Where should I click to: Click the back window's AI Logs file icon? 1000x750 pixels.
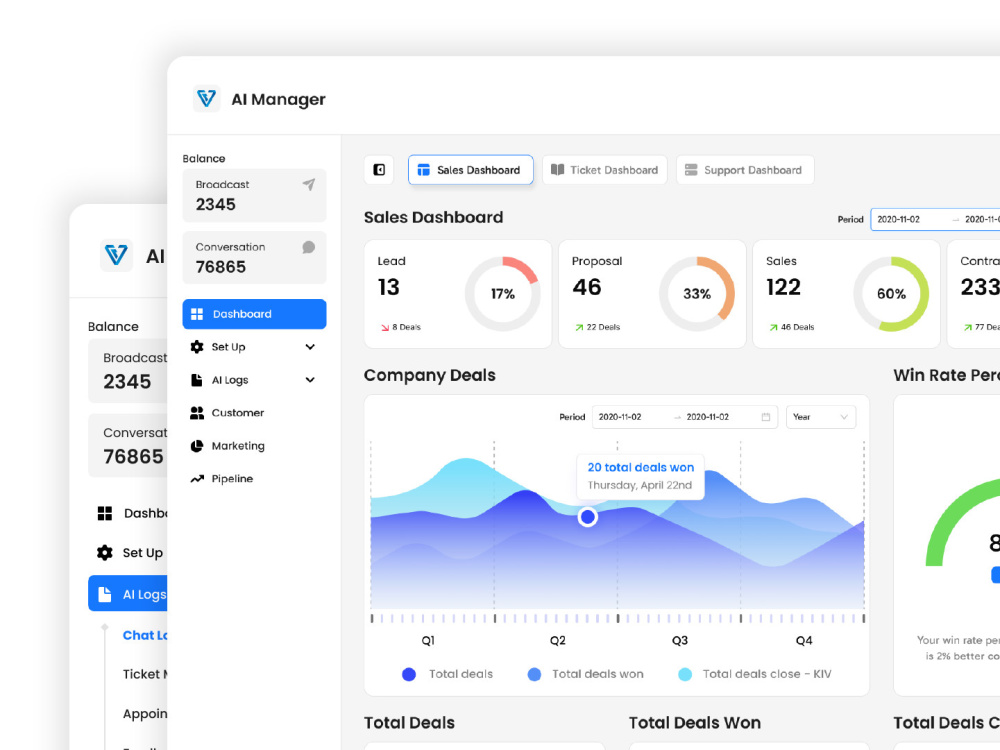(105, 594)
